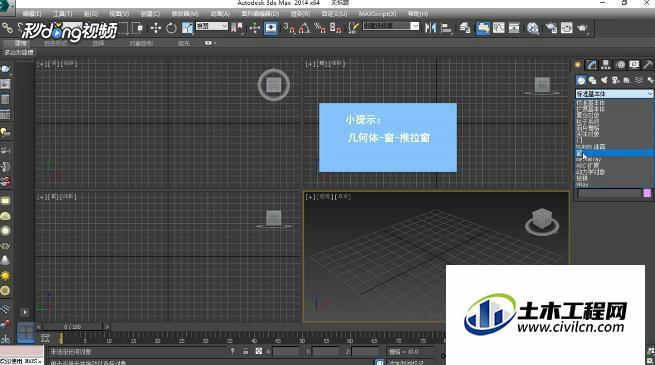The height and width of the screenshot is (365, 655).
Task: Click the Align tool icon
Action: point(447,28)
